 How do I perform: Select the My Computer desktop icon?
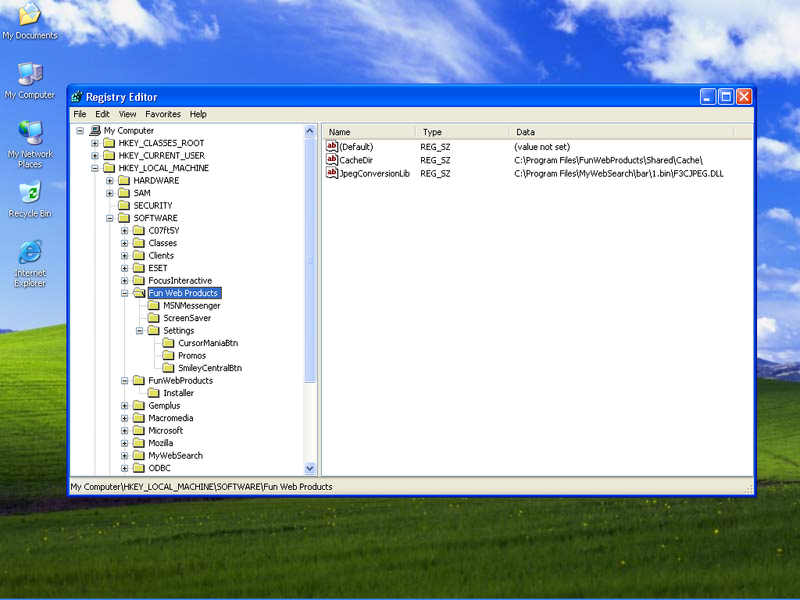30,81
